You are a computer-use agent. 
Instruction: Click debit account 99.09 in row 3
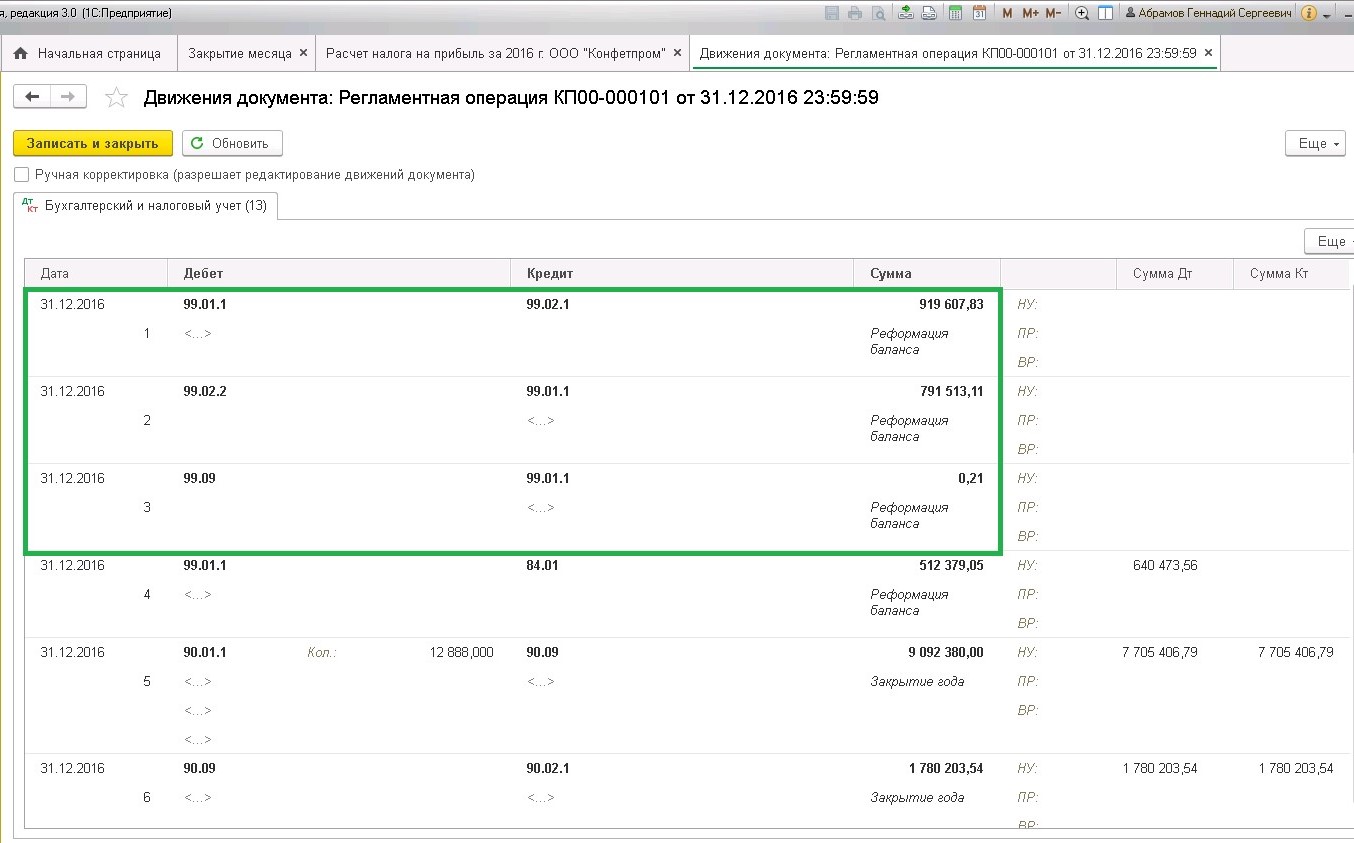199,479
